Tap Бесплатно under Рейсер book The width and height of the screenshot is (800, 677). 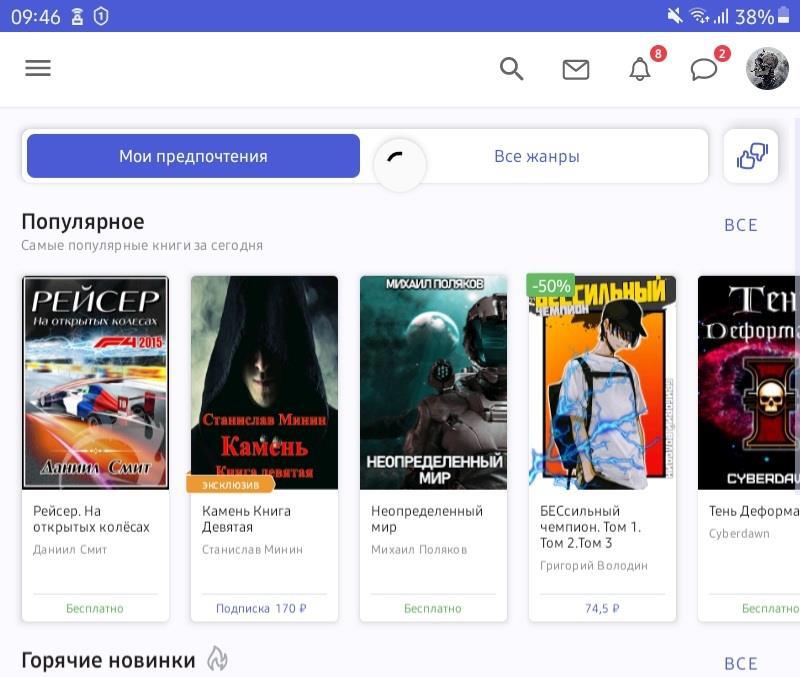click(95, 608)
